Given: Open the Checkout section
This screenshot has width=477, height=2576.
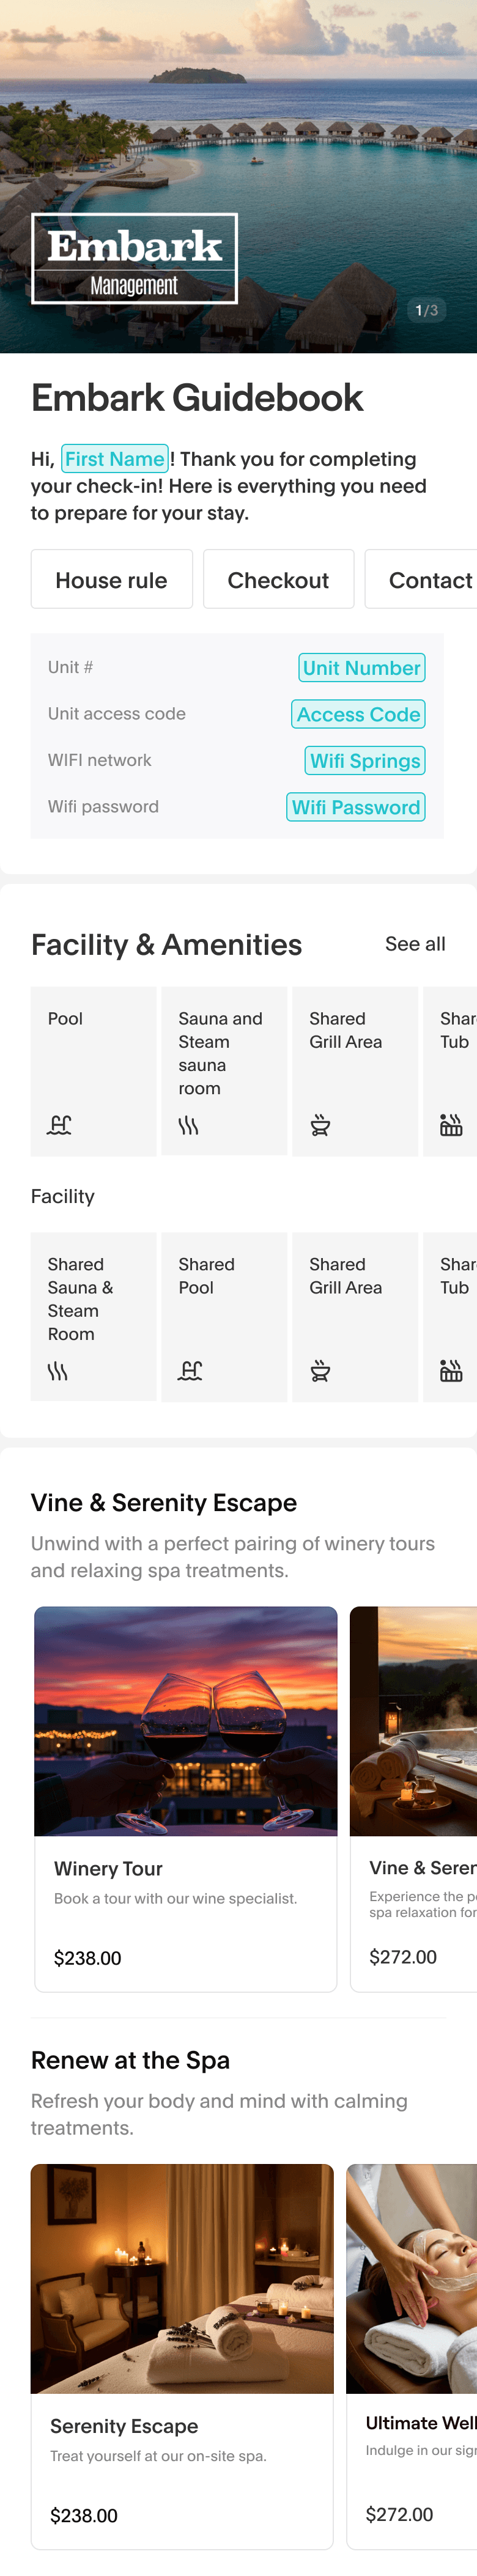Looking at the screenshot, I should 278,579.
